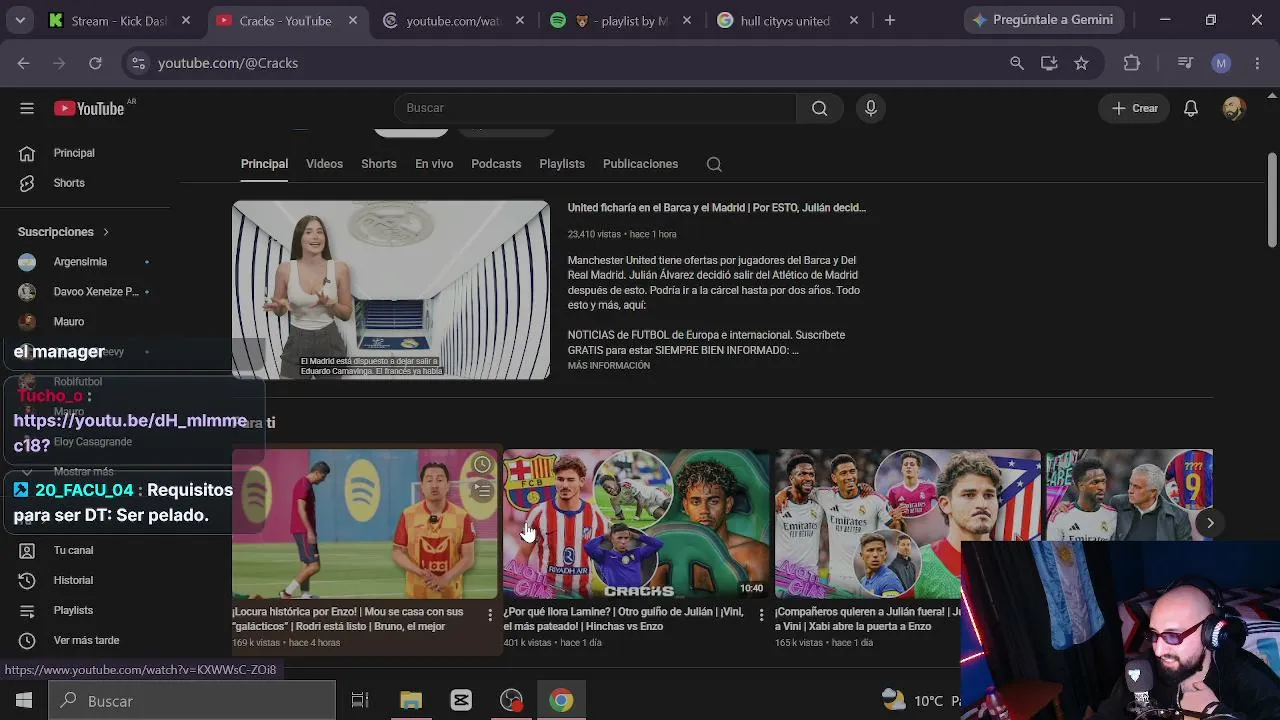Open Principal home icon in the sidebar
Viewport: 1280px width, 720px height.
(x=27, y=153)
